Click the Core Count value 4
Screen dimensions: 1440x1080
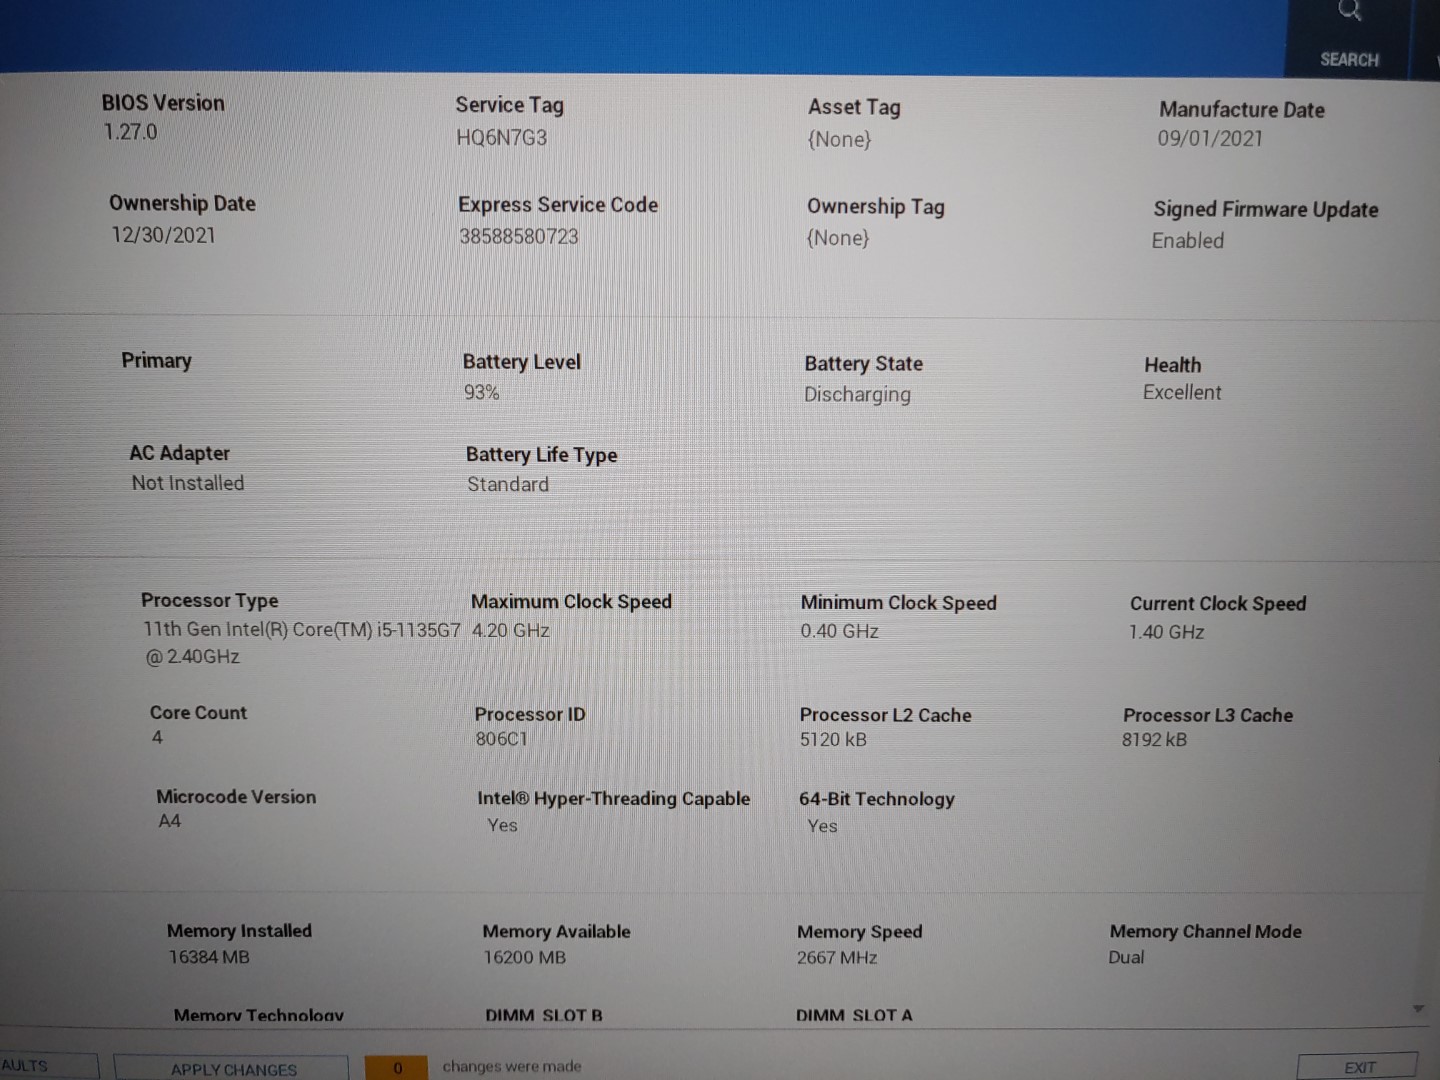[157, 737]
